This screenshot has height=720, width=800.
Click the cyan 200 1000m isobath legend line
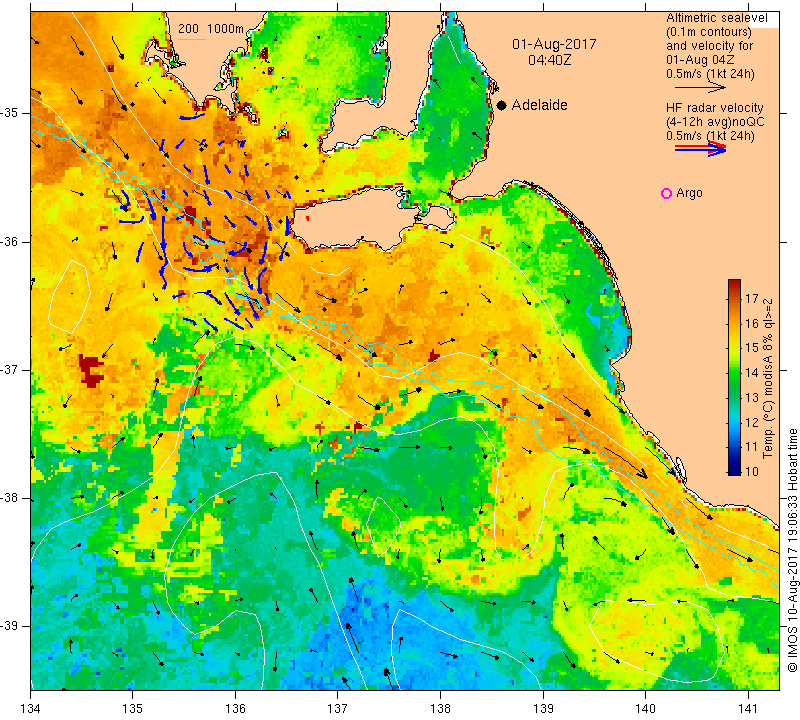click(192, 39)
